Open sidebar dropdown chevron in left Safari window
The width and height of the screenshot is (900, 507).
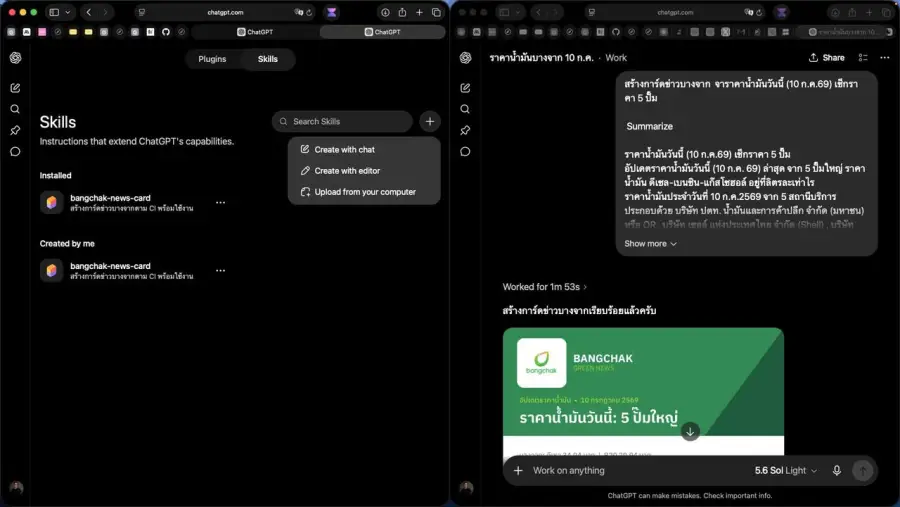point(68,12)
